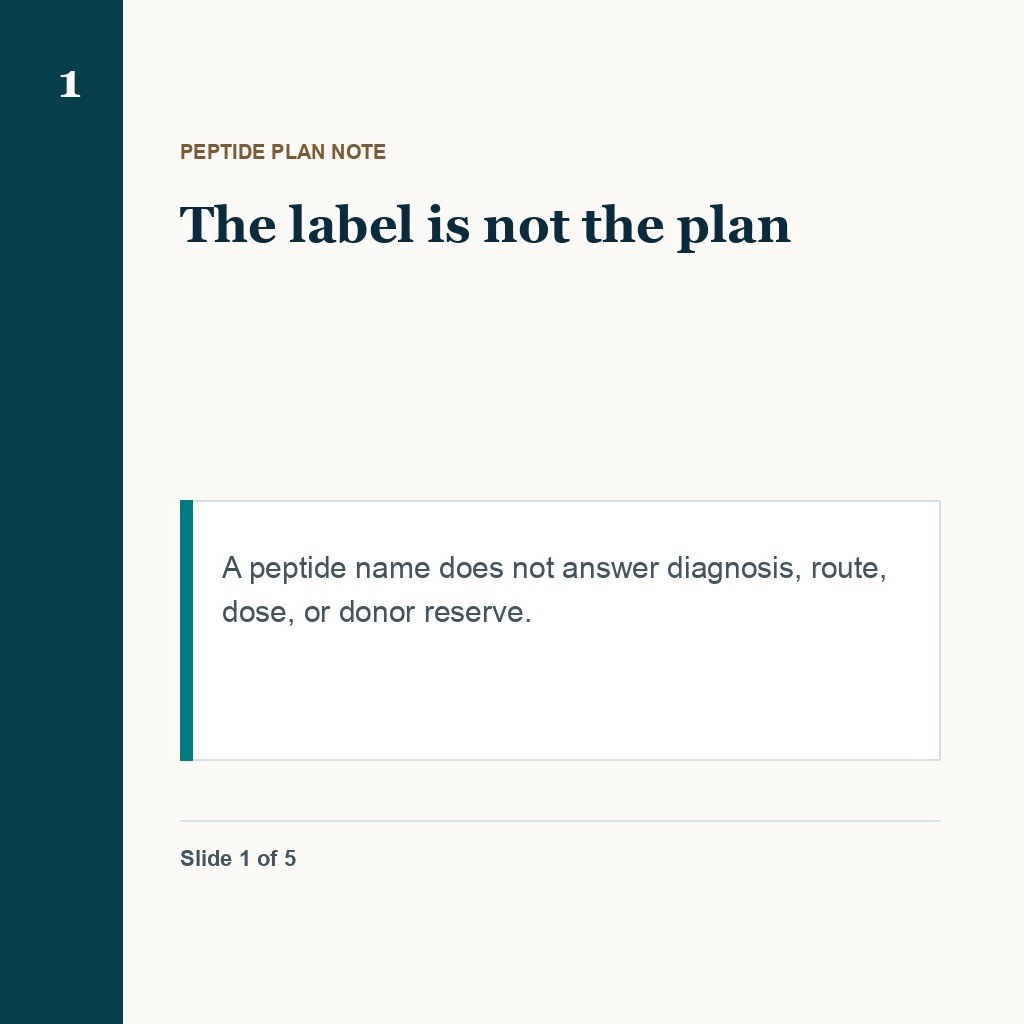Click the word PEPTIDE in the top label
The width and height of the screenshot is (1024, 1024).
[222, 152]
